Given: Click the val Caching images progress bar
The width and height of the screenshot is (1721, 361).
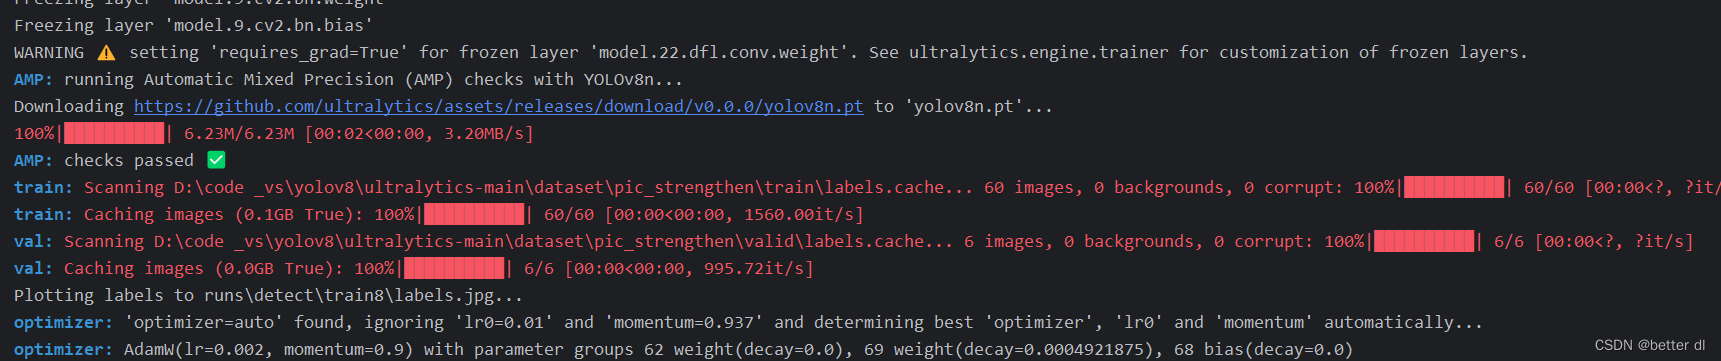Looking at the screenshot, I should click(x=454, y=268).
